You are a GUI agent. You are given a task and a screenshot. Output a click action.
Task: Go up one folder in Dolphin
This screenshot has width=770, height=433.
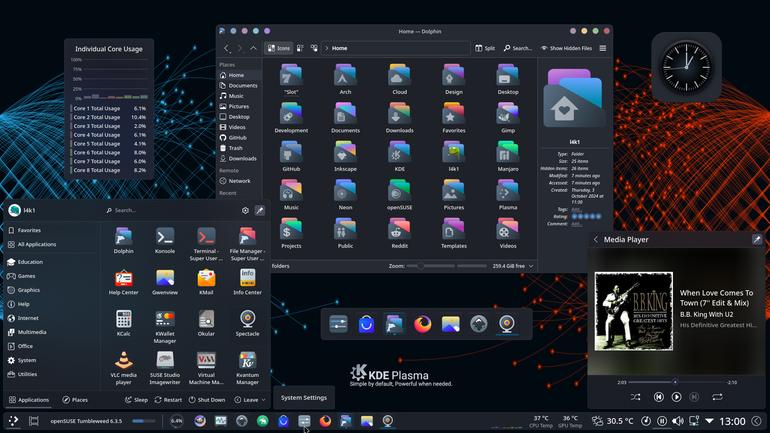coord(253,48)
